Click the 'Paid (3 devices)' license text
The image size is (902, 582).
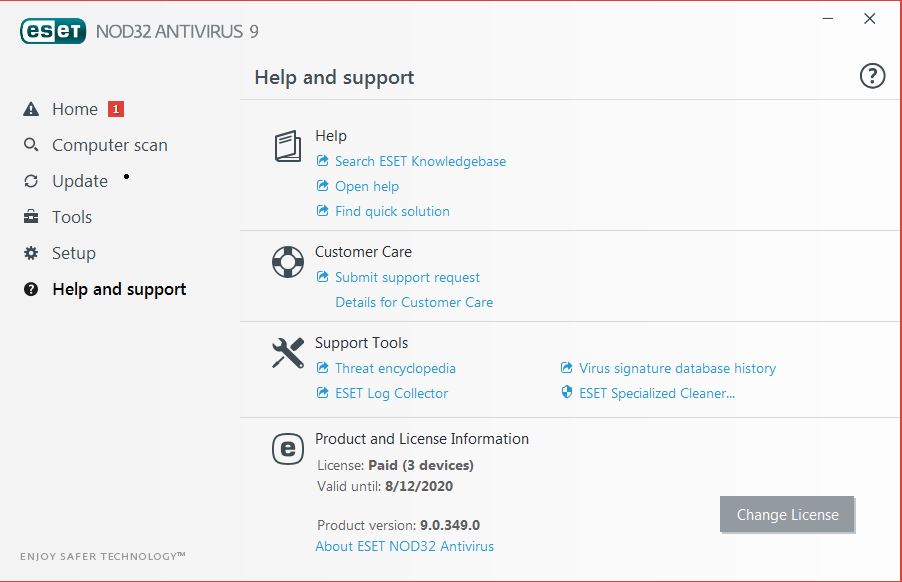click(421, 465)
